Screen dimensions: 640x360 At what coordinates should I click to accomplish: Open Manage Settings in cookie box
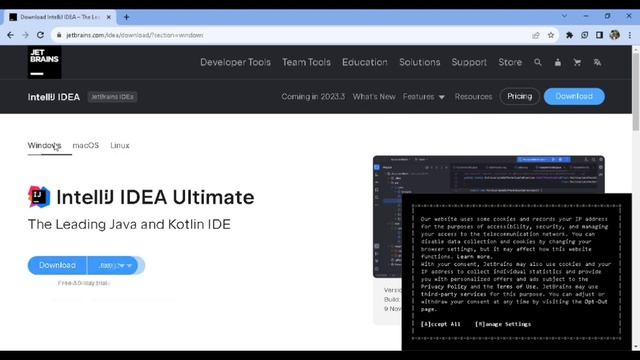pyautogui.click(x=503, y=324)
